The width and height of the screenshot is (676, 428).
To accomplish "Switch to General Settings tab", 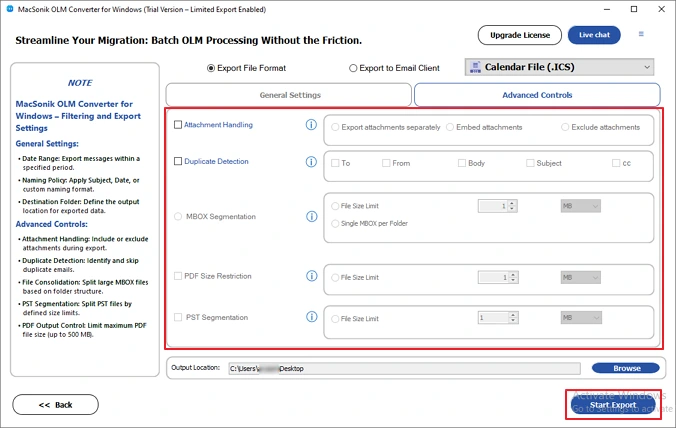I will point(289,95).
